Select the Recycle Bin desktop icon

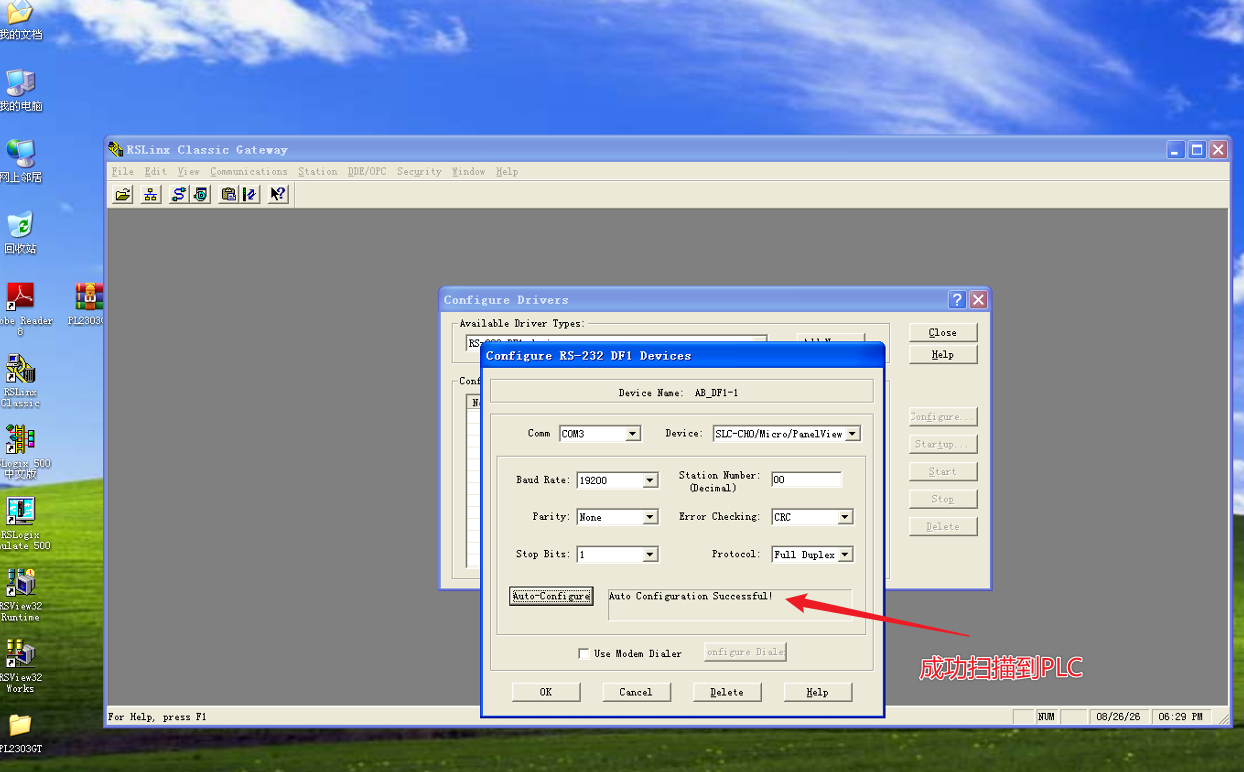(20, 233)
